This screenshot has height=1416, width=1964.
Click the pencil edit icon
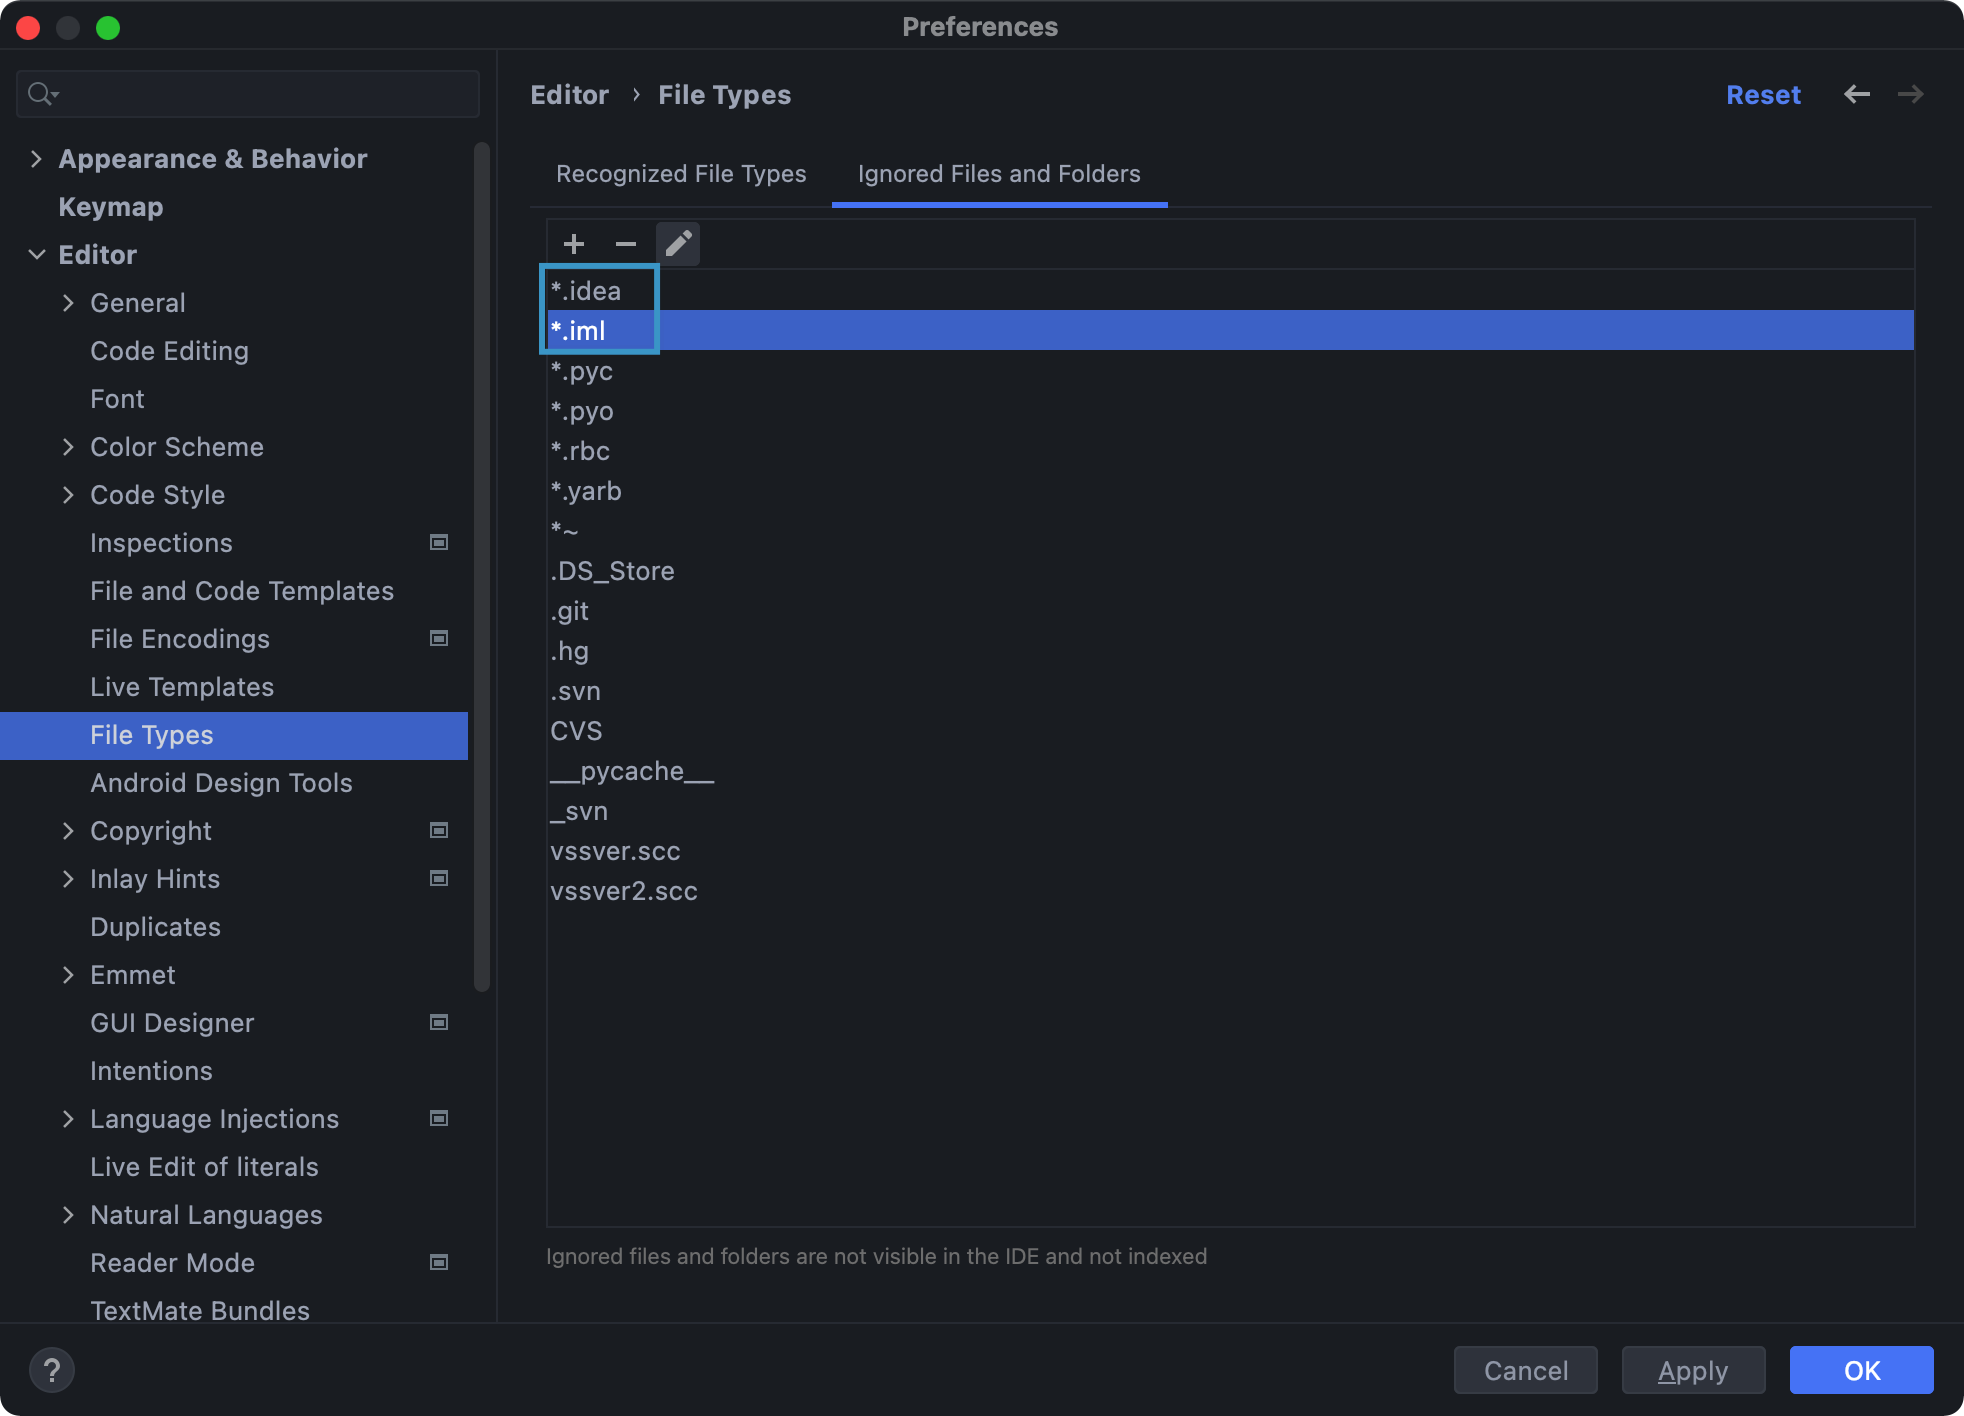[678, 244]
